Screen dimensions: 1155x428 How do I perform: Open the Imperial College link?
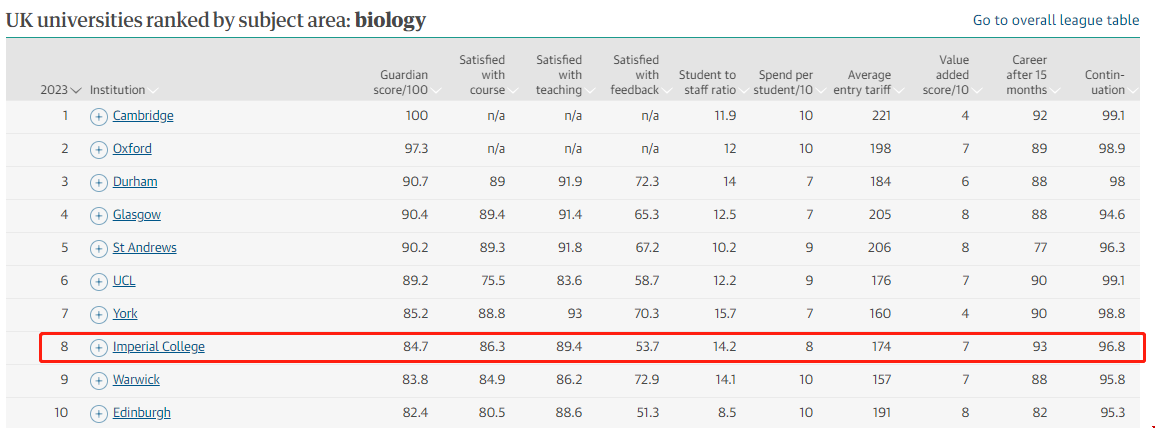pos(158,347)
